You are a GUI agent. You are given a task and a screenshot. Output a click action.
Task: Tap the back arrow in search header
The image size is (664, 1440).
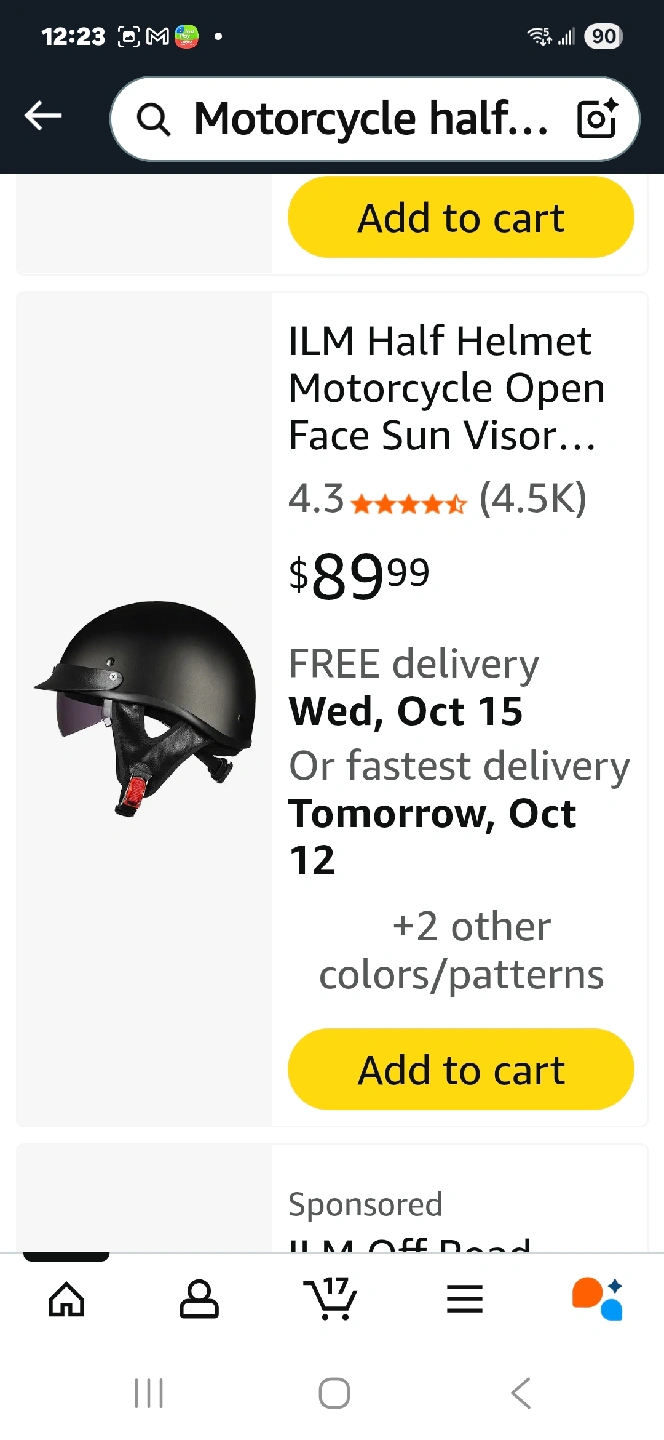(43, 117)
